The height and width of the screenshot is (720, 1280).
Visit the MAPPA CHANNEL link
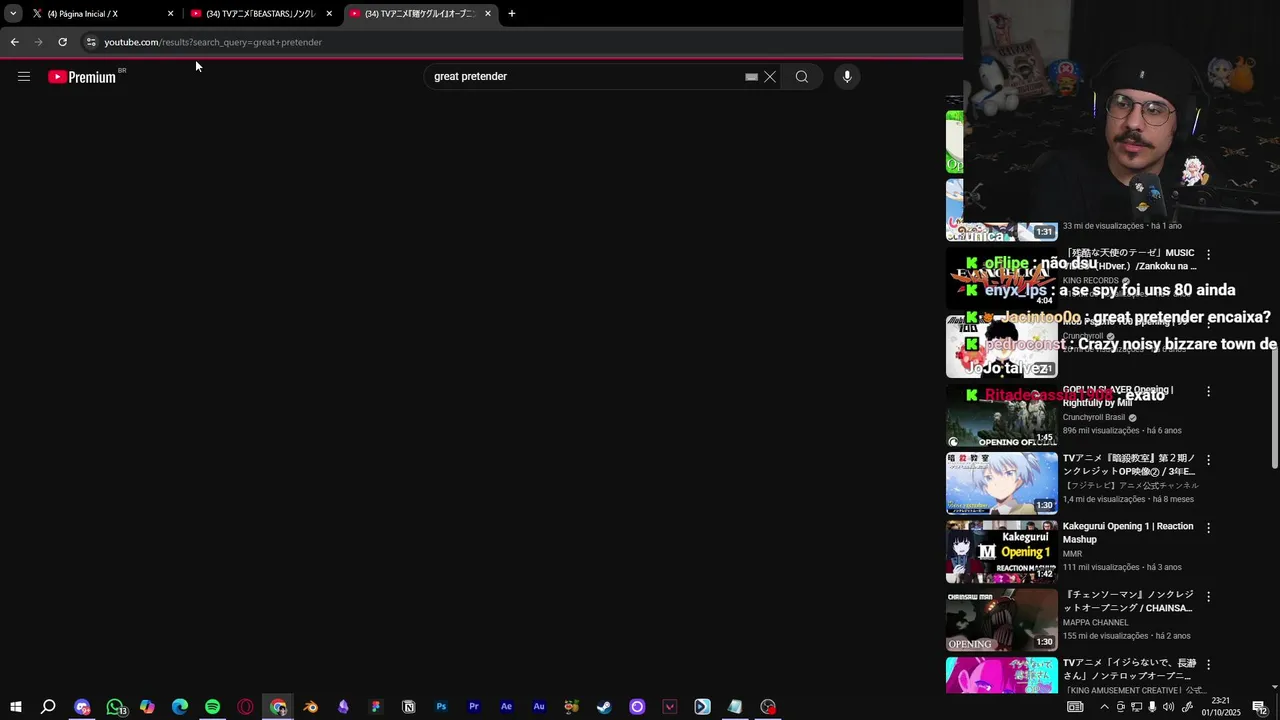tap(1096, 622)
